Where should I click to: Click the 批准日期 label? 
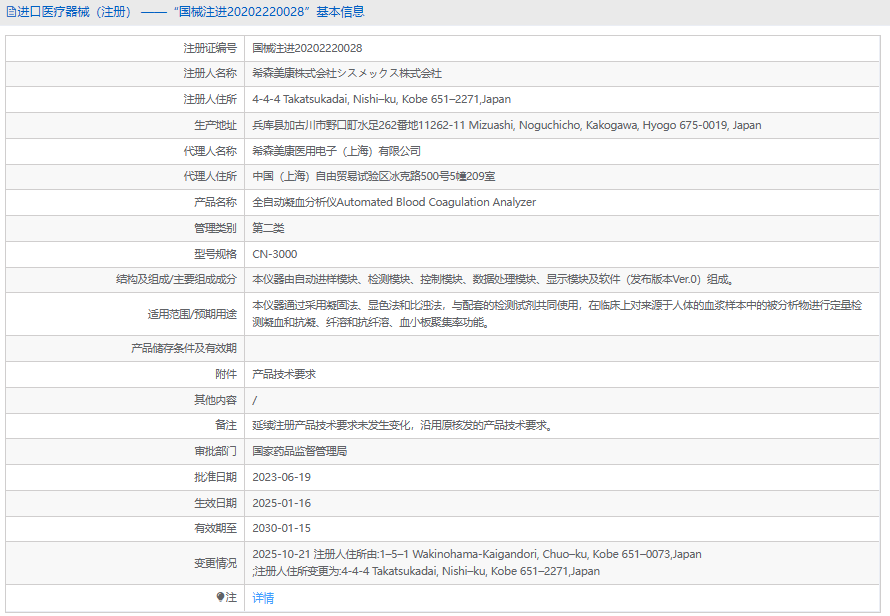(x=216, y=477)
